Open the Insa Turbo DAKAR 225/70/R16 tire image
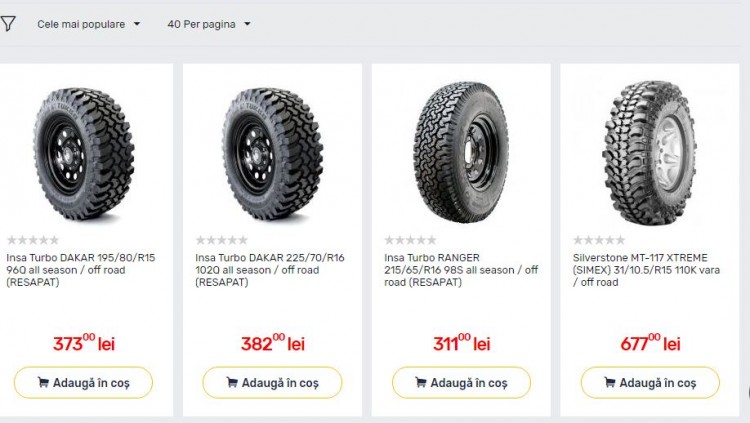Screen dimensions: 750x423 [272, 153]
